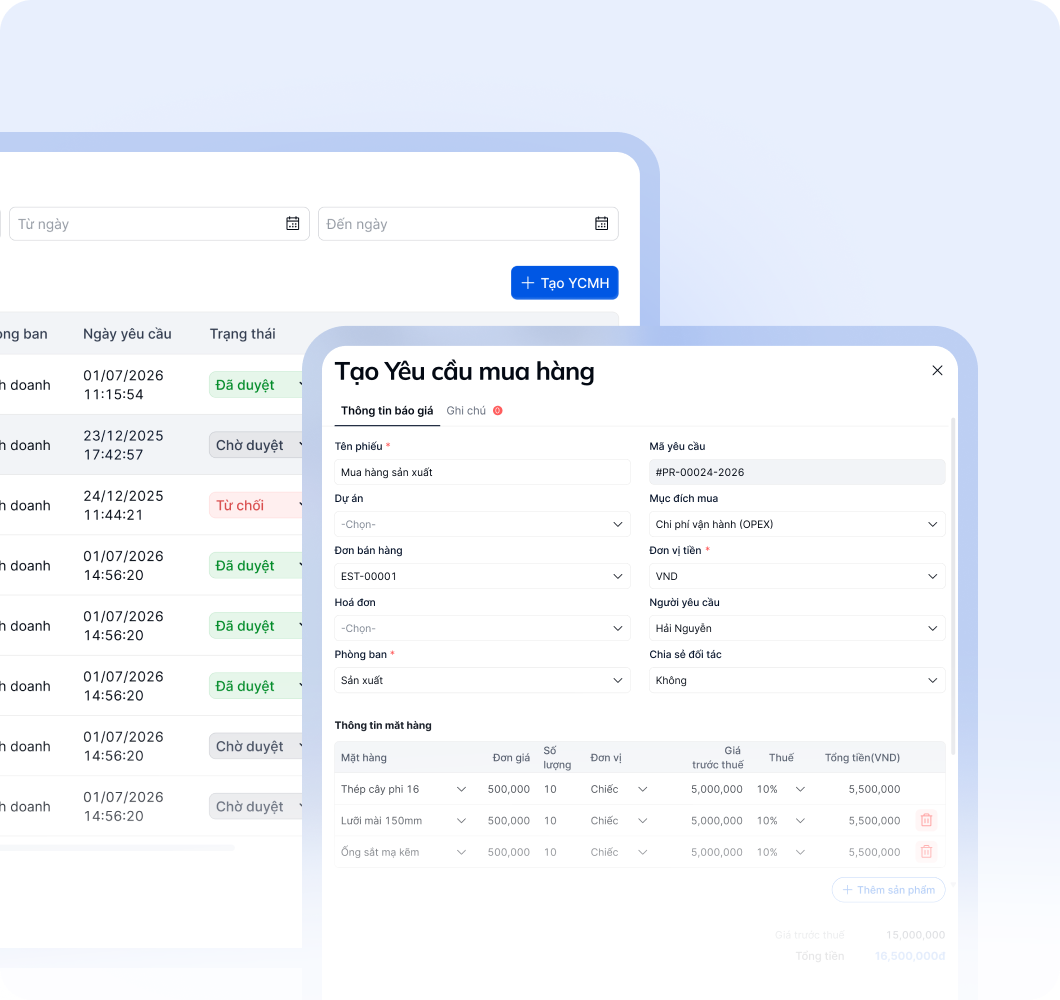The height and width of the screenshot is (1000, 1060).
Task: Click the Tạo YCMH button
Action: click(x=564, y=283)
